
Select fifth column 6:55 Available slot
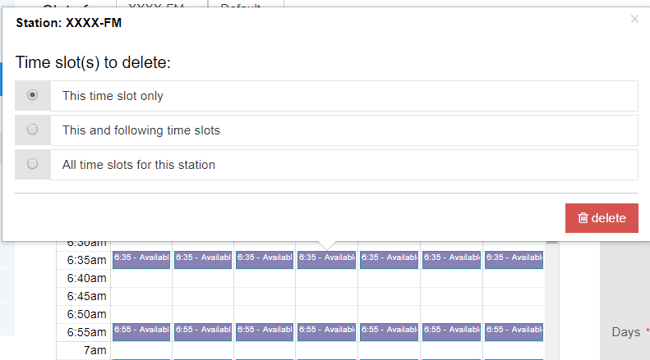[389, 332]
